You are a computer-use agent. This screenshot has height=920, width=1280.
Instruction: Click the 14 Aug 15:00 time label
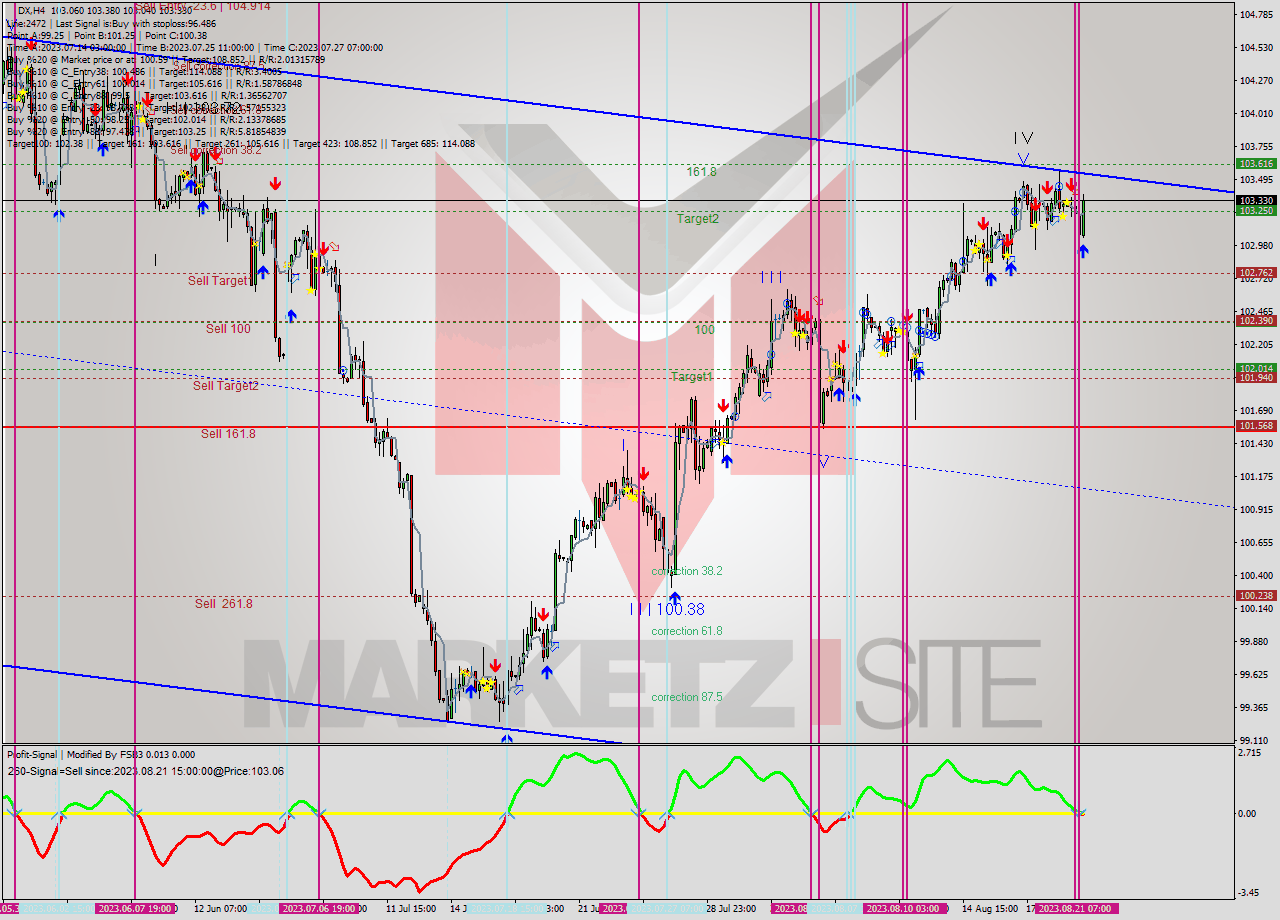pos(991,908)
